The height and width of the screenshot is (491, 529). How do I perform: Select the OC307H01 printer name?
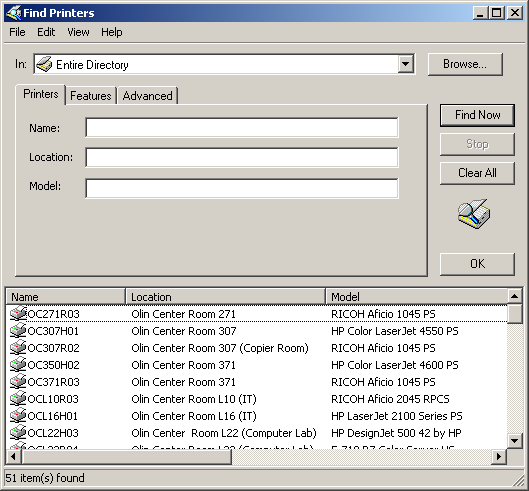53,331
